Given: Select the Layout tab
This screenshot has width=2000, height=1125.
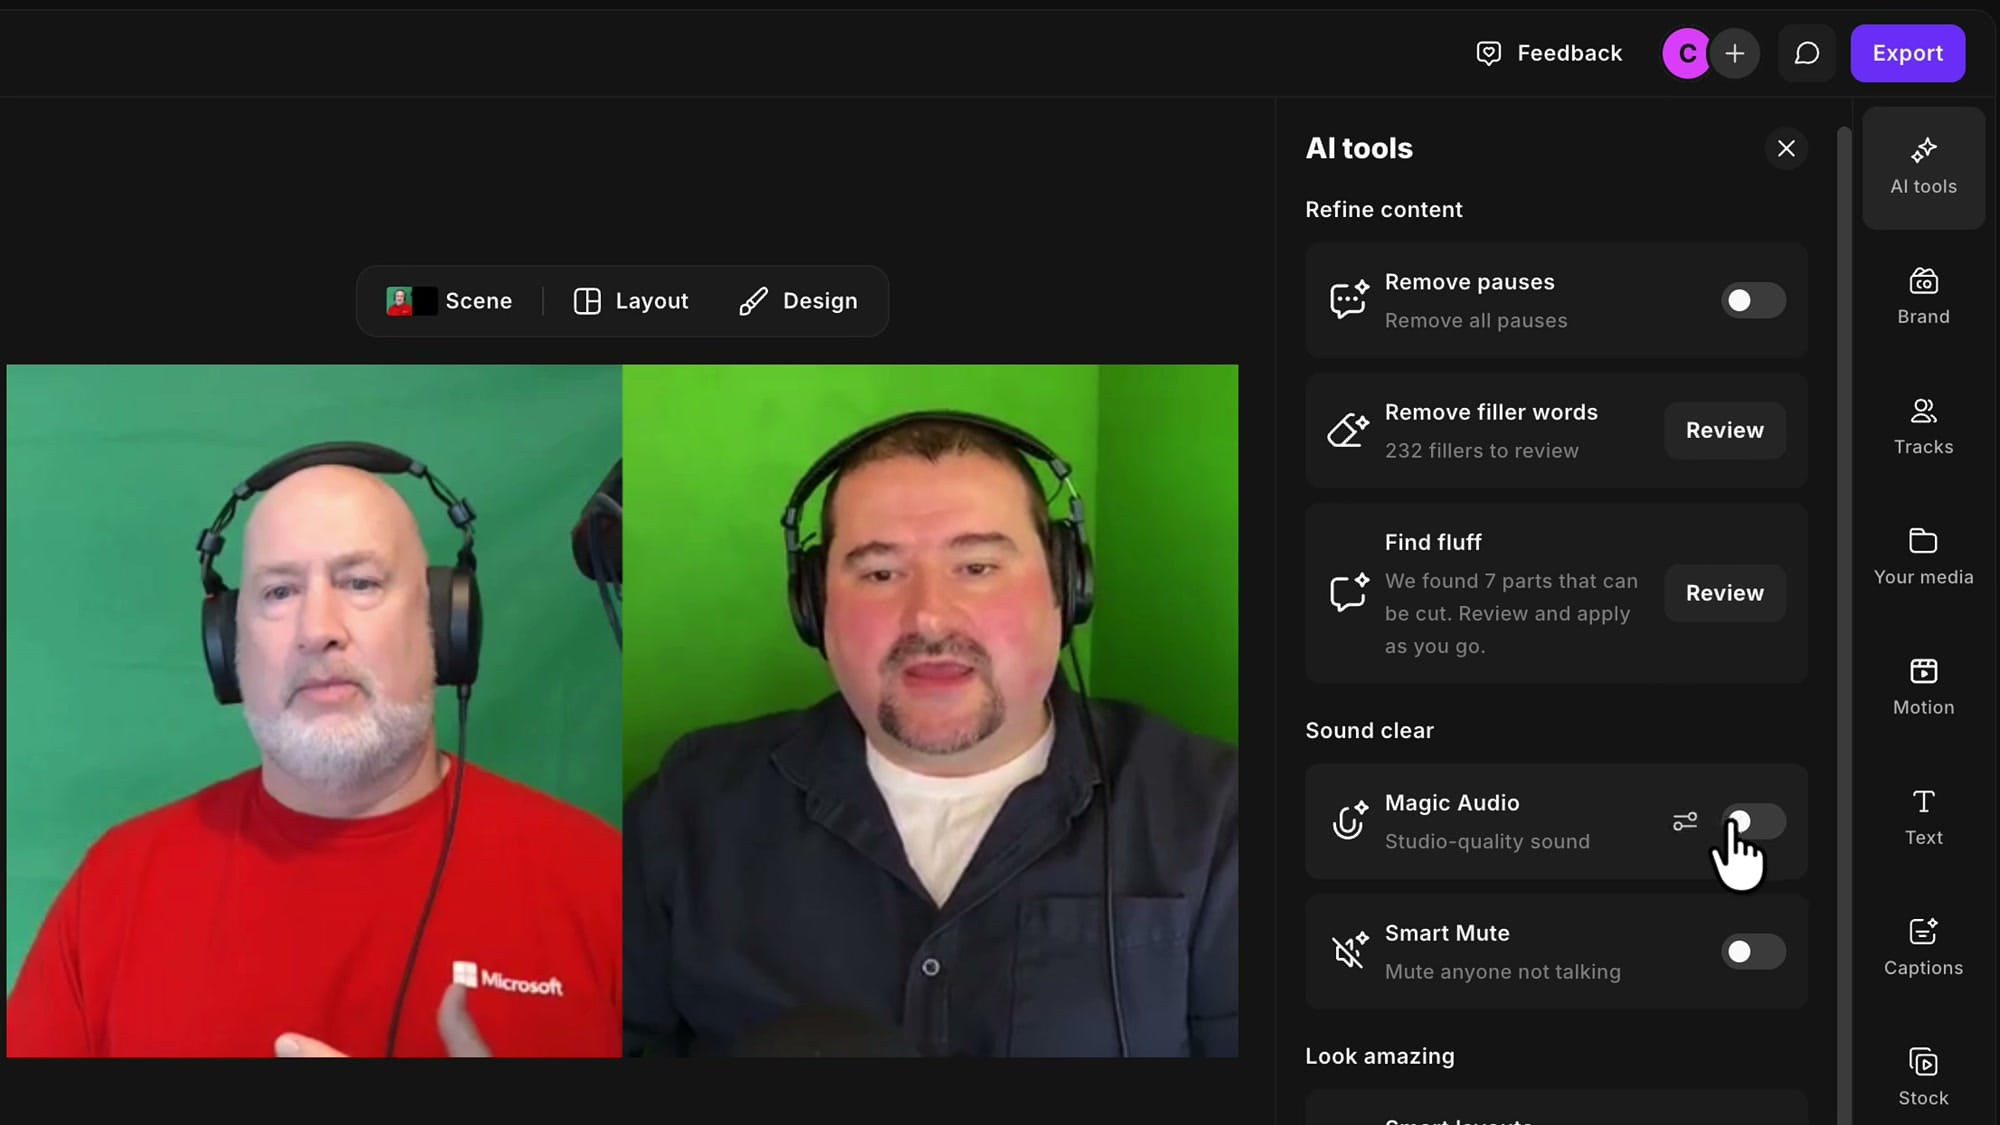Looking at the screenshot, I should click(x=631, y=301).
